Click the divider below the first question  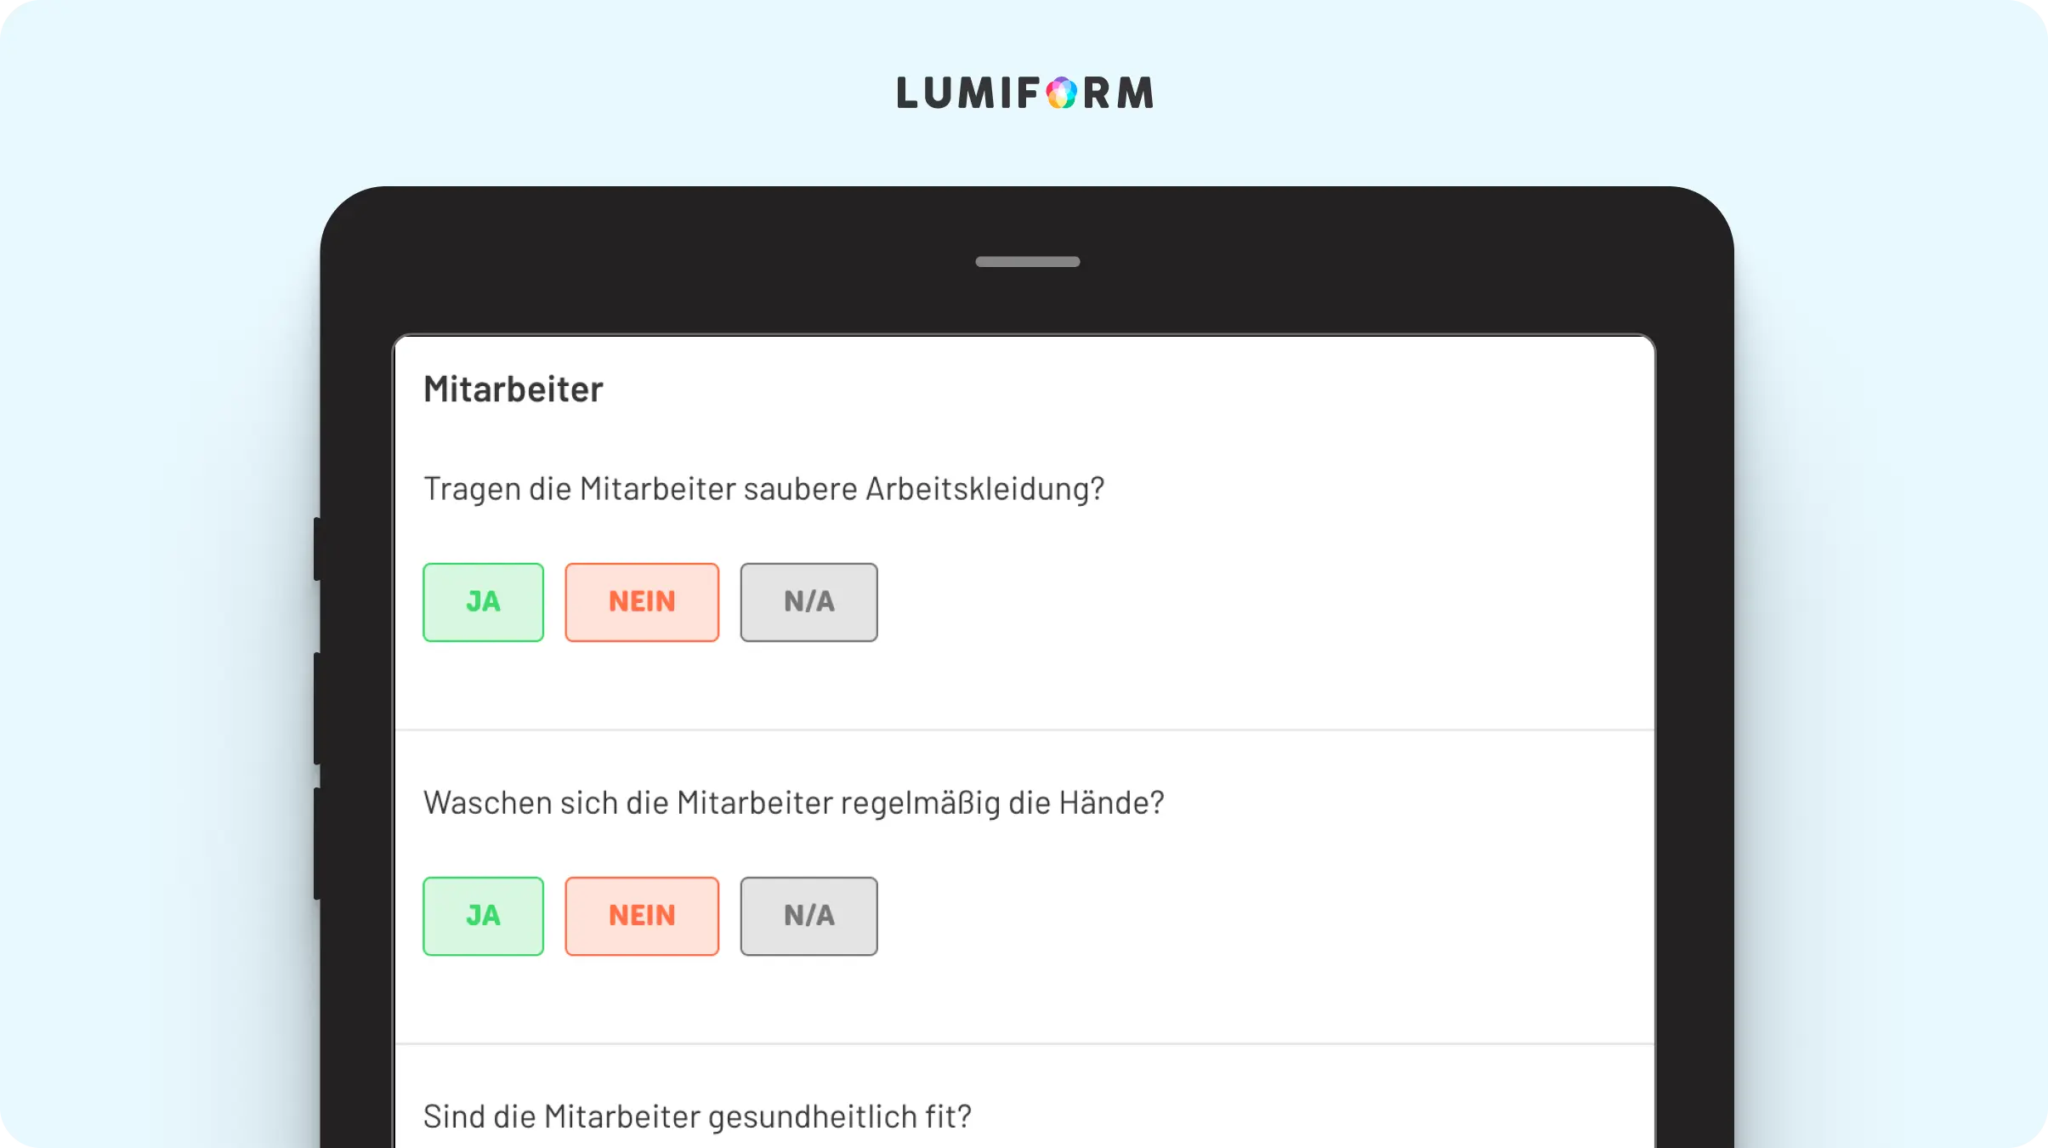point(1025,730)
